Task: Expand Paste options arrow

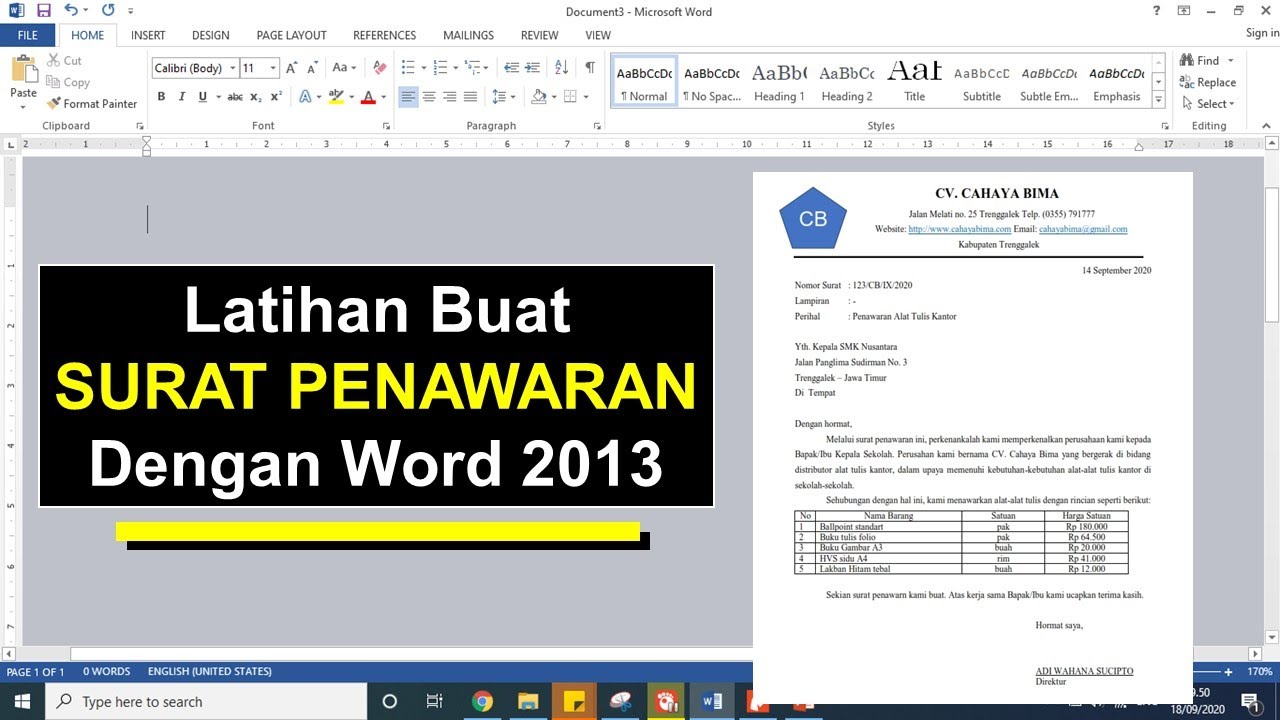Action: [23, 106]
